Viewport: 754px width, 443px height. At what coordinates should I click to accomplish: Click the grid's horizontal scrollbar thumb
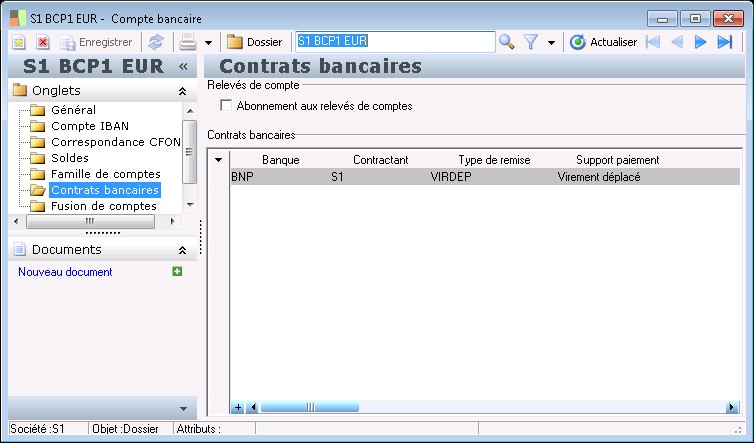(310, 407)
